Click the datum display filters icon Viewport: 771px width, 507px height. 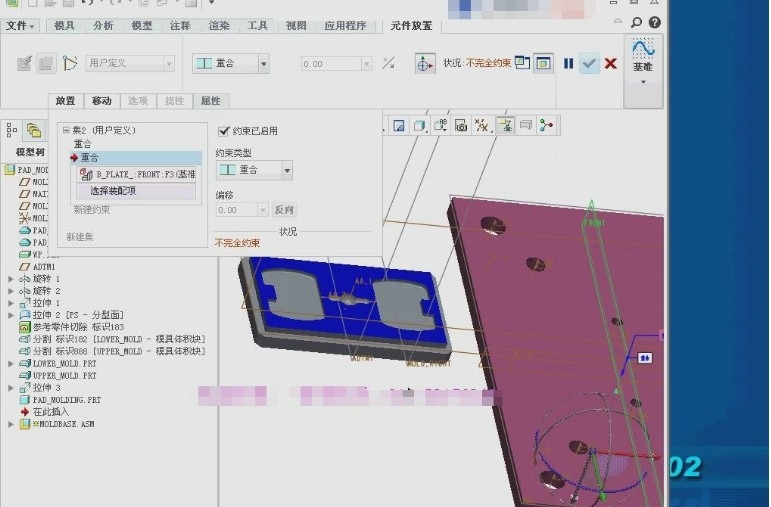482,126
